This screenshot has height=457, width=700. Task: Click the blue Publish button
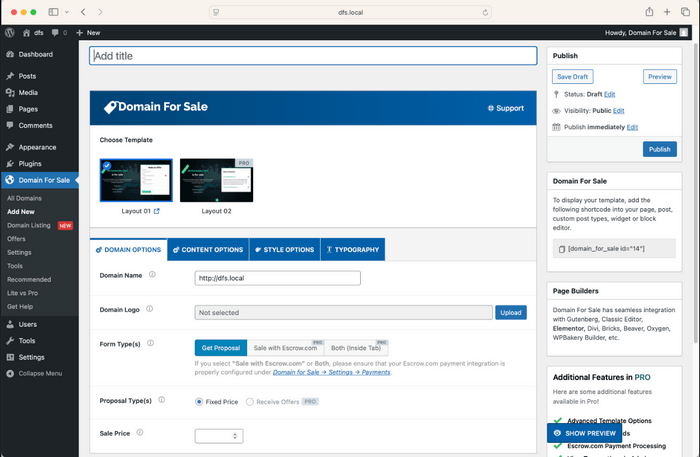tap(660, 149)
